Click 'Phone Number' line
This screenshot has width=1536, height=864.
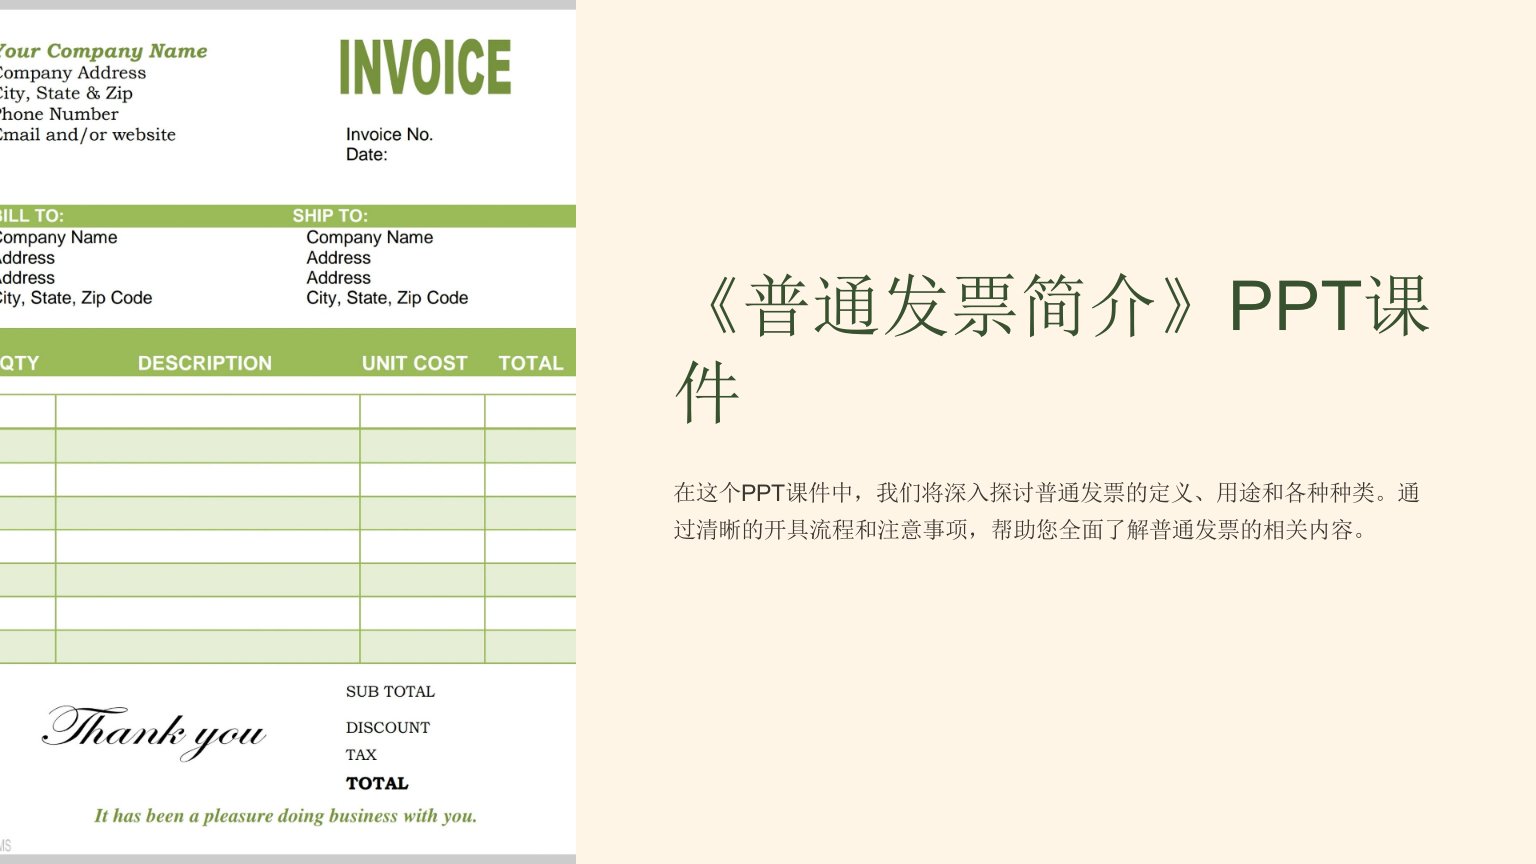(x=58, y=114)
